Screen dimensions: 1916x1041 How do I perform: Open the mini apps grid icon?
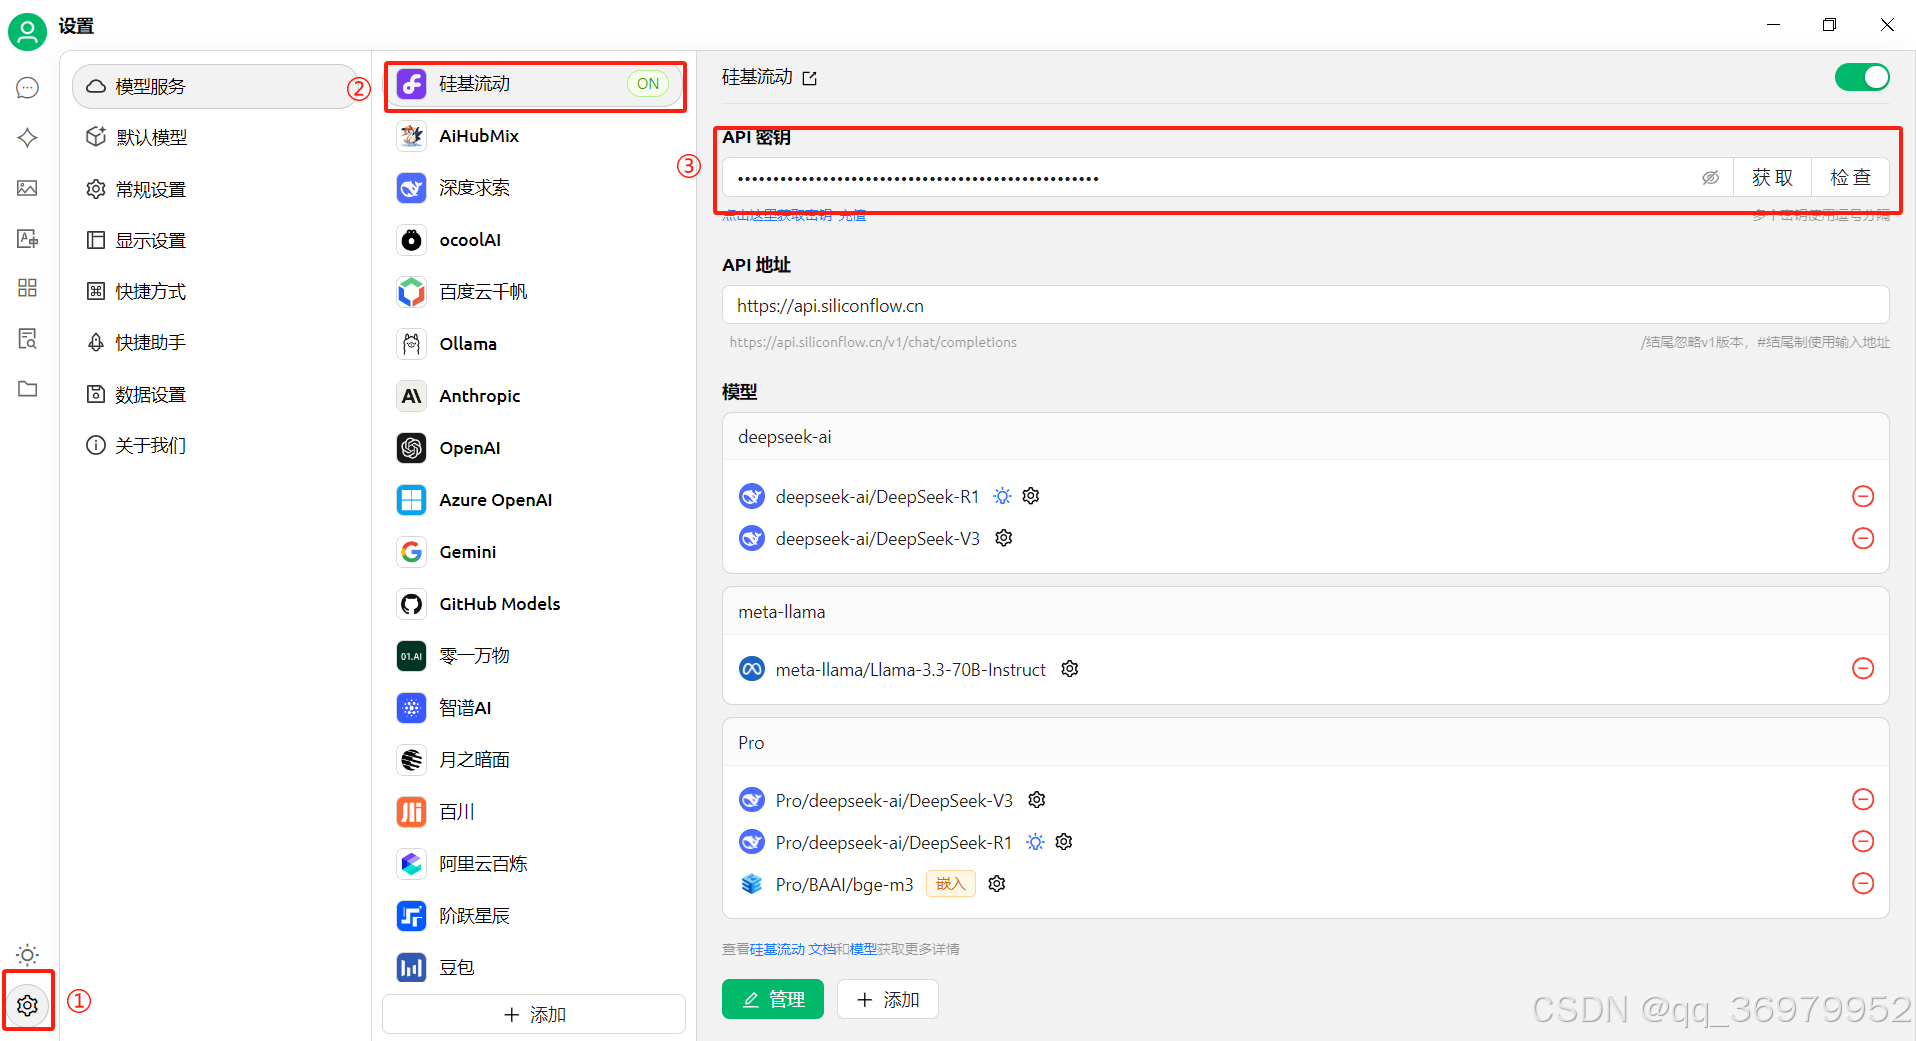tap(27, 288)
